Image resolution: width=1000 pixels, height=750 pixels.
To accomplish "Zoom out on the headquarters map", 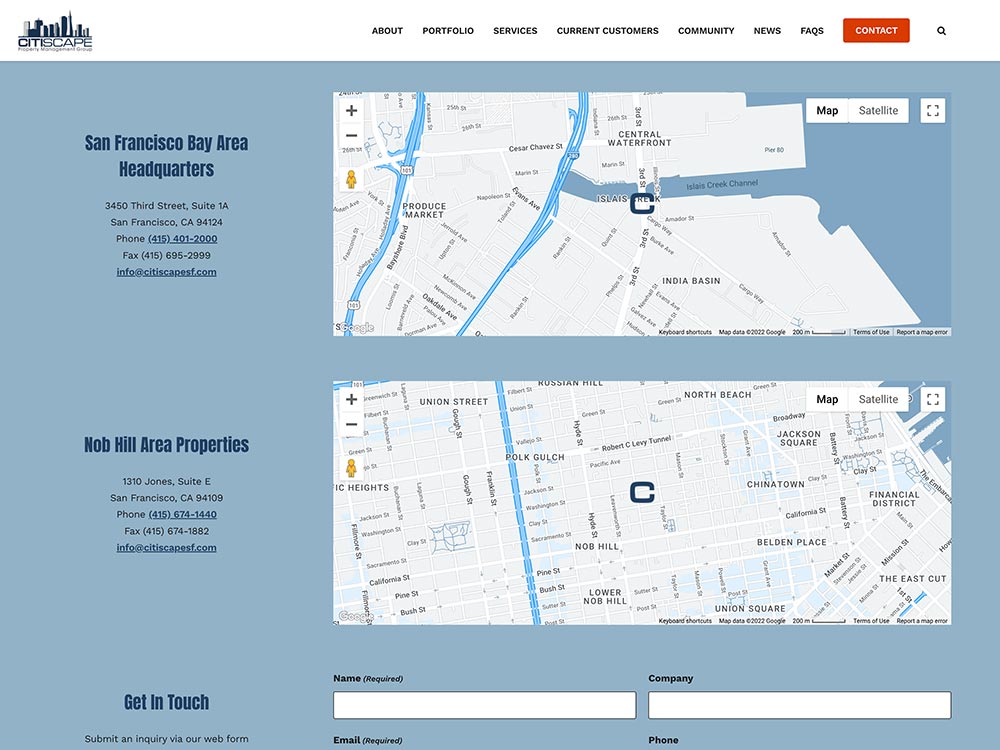I will point(351,135).
